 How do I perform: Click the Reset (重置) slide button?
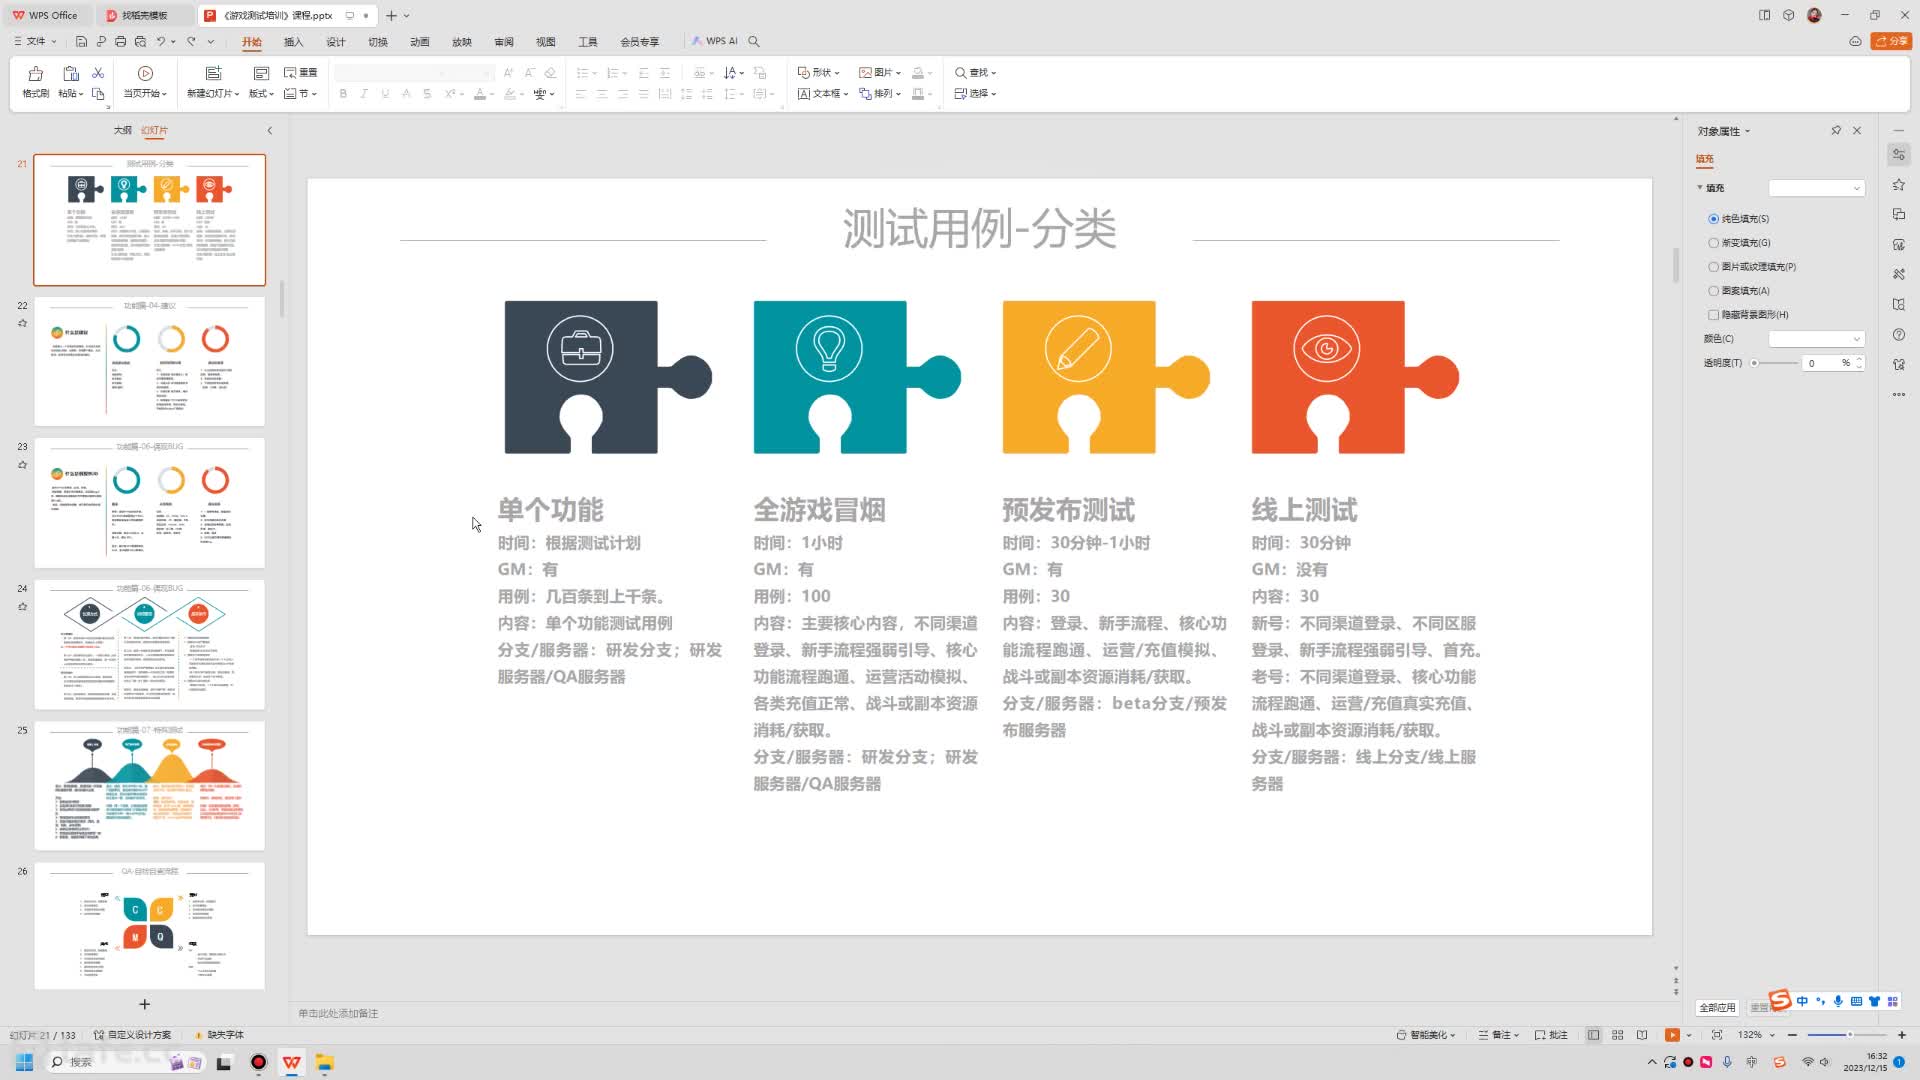[301, 73]
